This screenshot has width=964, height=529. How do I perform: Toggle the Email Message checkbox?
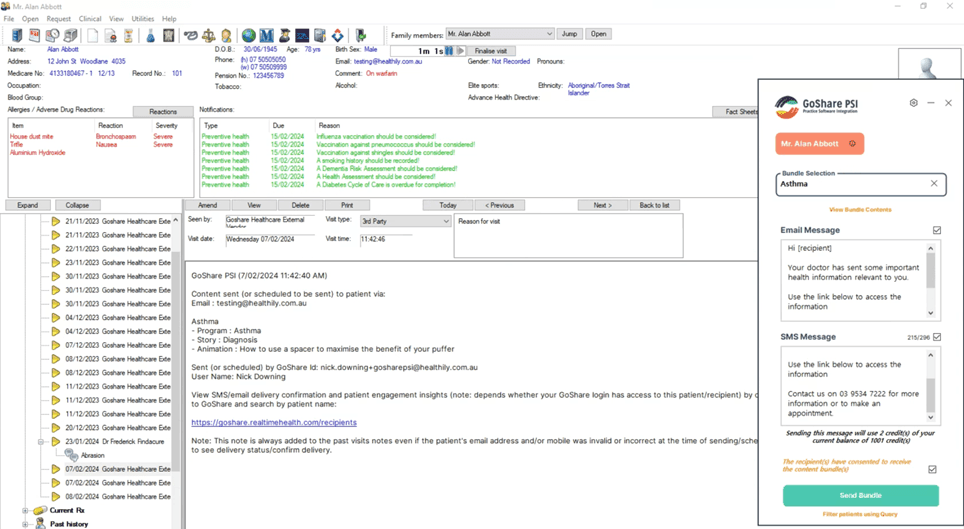[x=937, y=230]
